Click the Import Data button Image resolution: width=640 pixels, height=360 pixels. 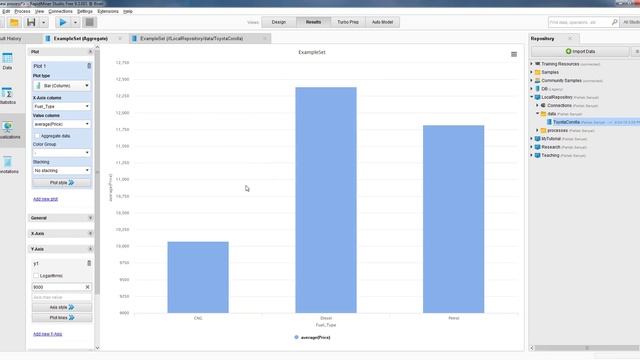tap(580, 51)
